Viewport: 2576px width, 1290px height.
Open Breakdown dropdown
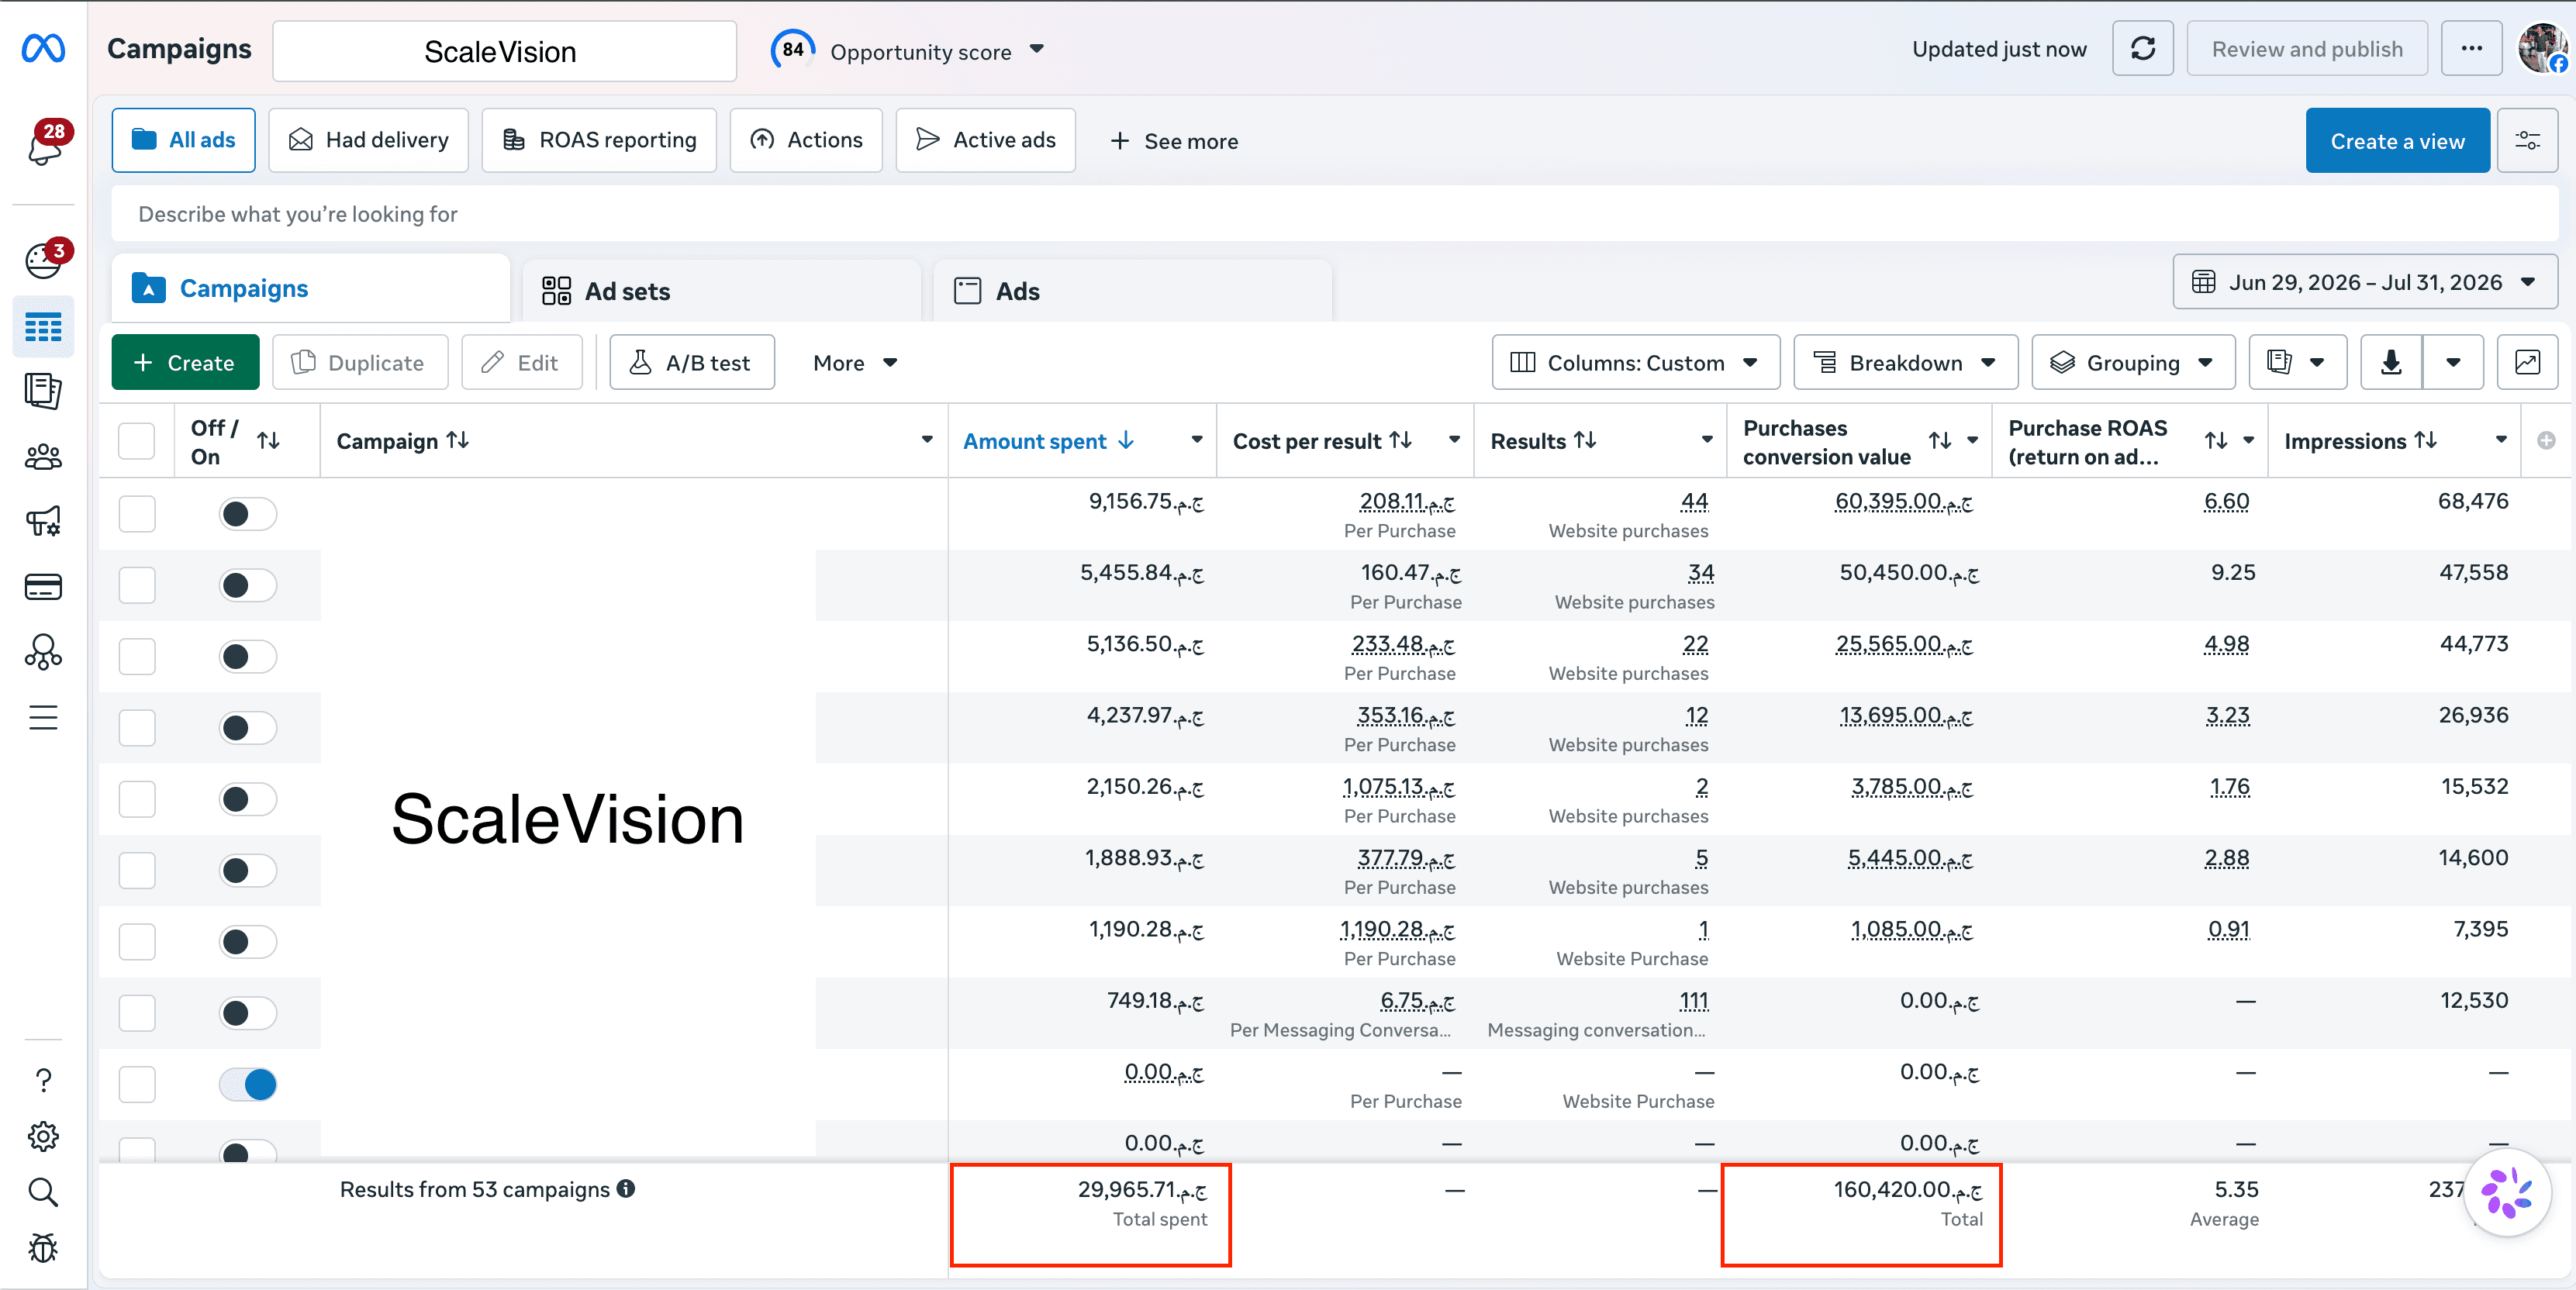point(1906,362)
